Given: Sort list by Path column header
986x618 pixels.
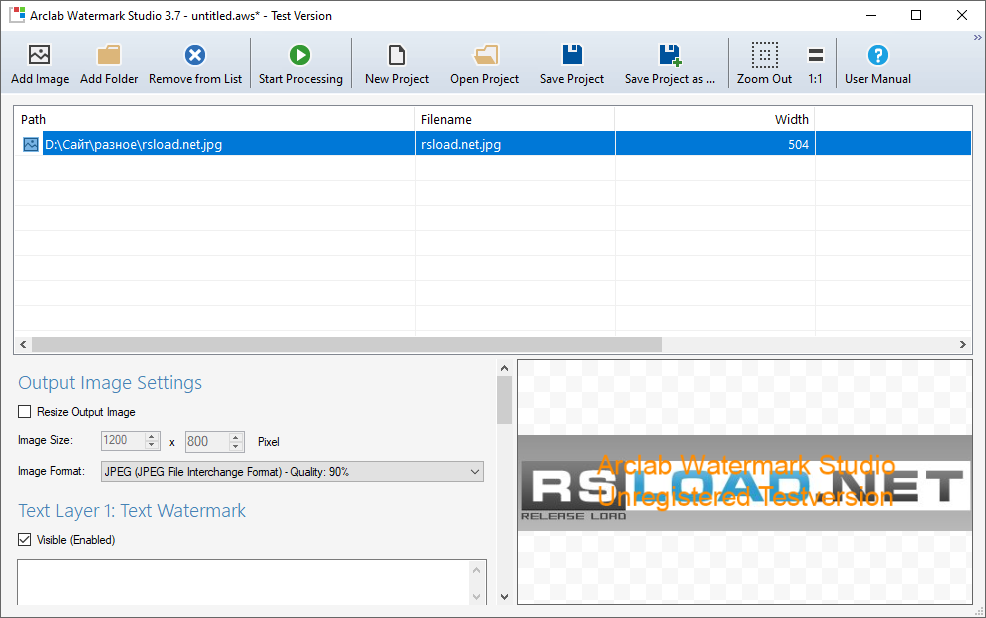Looking at the screenshot, I should point(214,119).
